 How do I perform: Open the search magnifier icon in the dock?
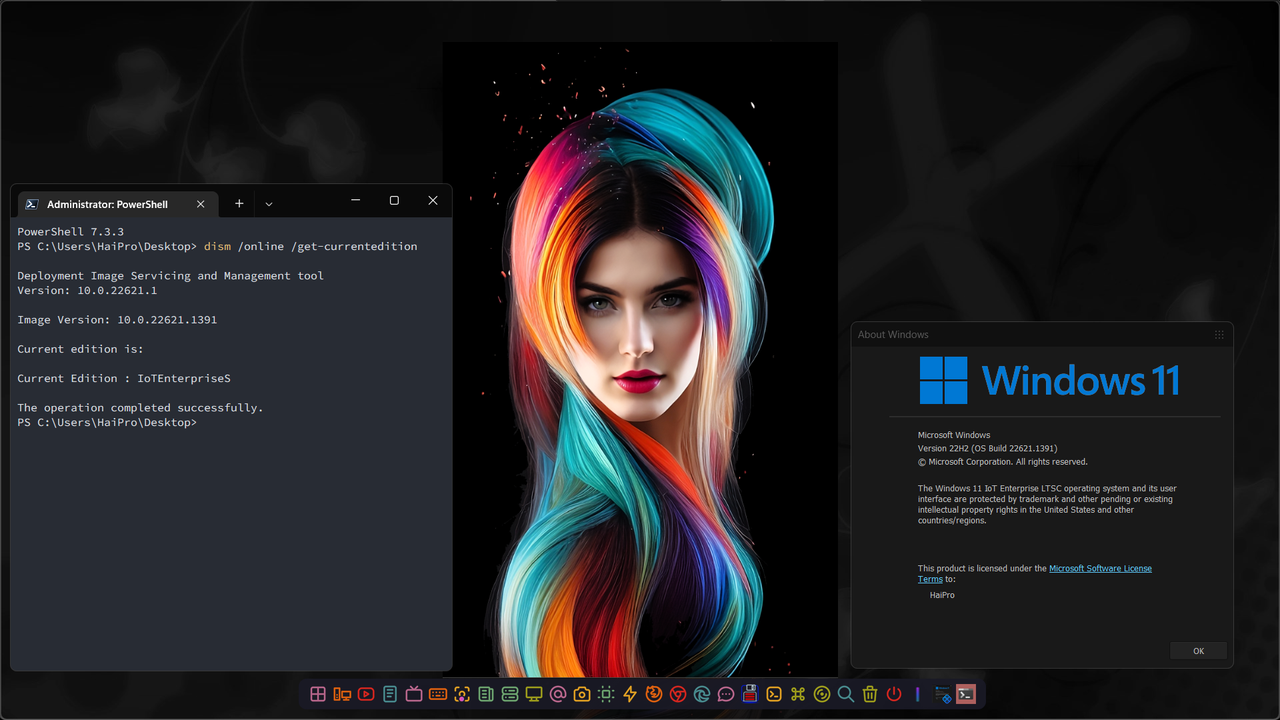pyautogui.click(x=845, y=693)
